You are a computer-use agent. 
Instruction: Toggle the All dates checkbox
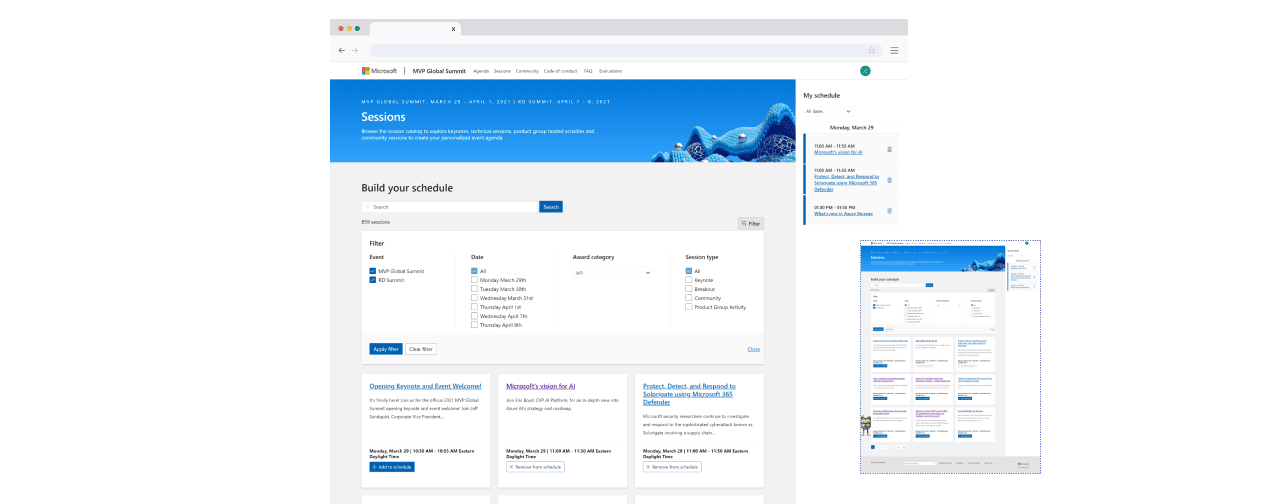475,271
